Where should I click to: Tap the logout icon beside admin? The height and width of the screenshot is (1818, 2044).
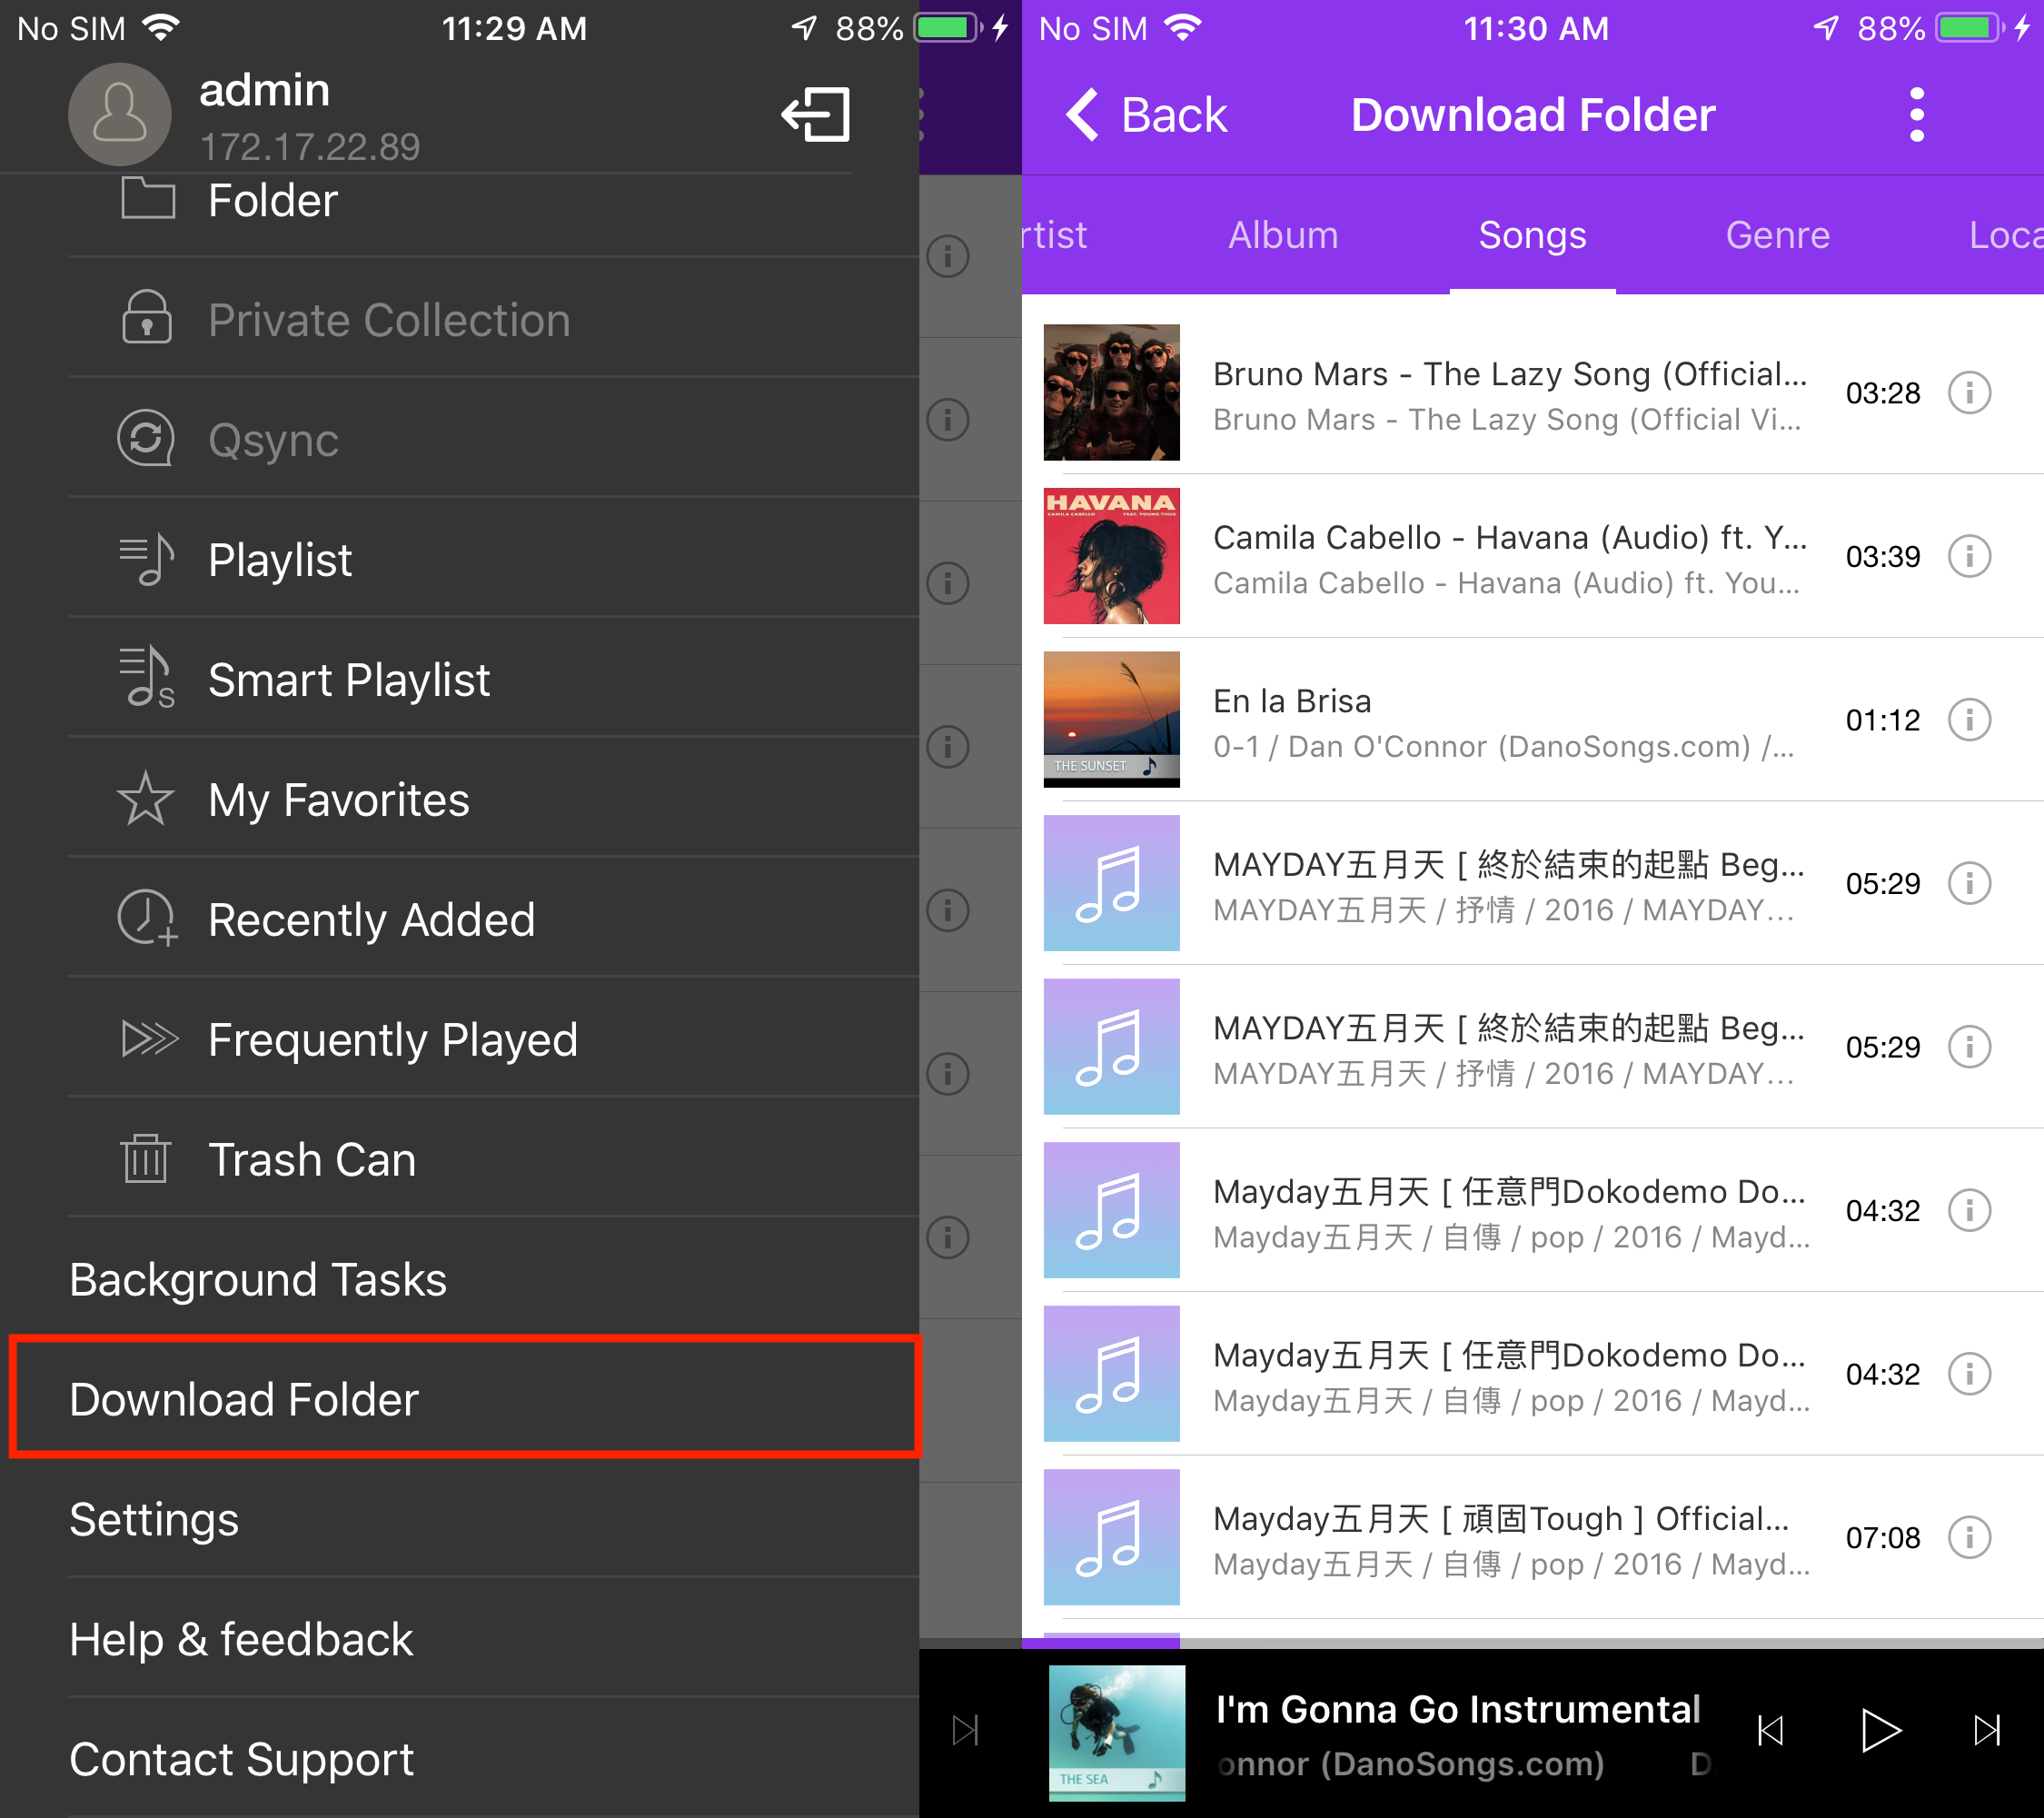815,114
